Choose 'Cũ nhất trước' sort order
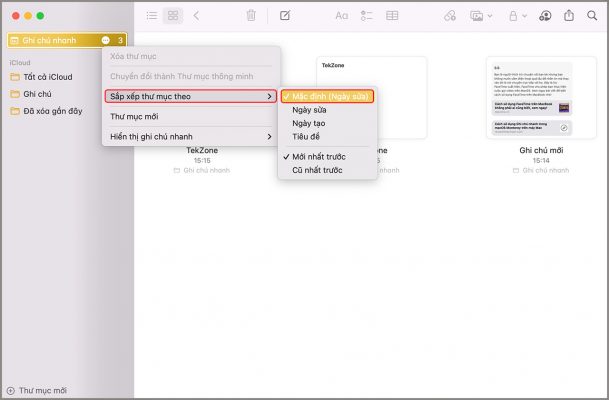 click(x=316, y=171)
